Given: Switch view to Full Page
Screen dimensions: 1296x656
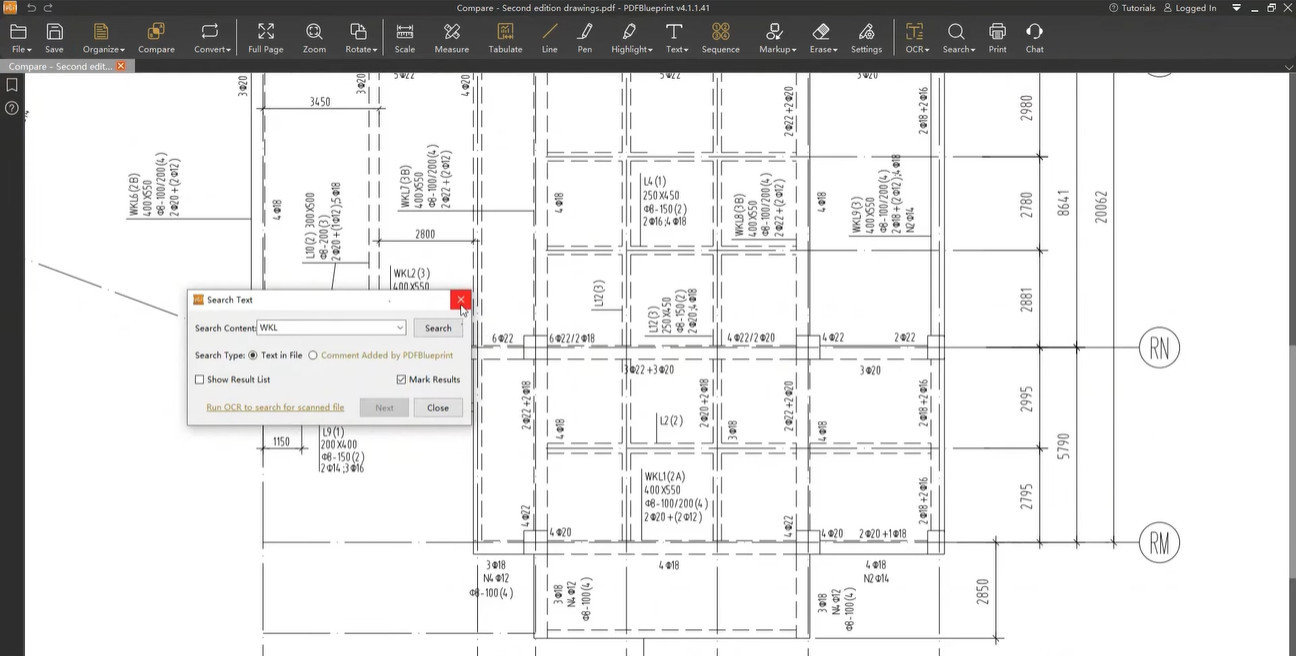Looking at the screenshot, I should click(x=265, y=38).
